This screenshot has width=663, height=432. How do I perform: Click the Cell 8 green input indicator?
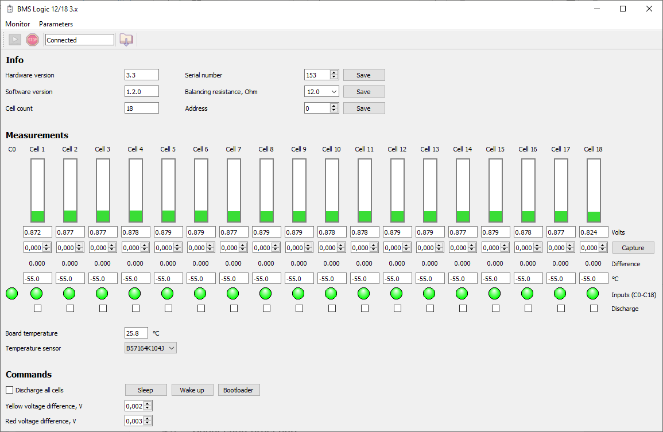tap(266, 293)
